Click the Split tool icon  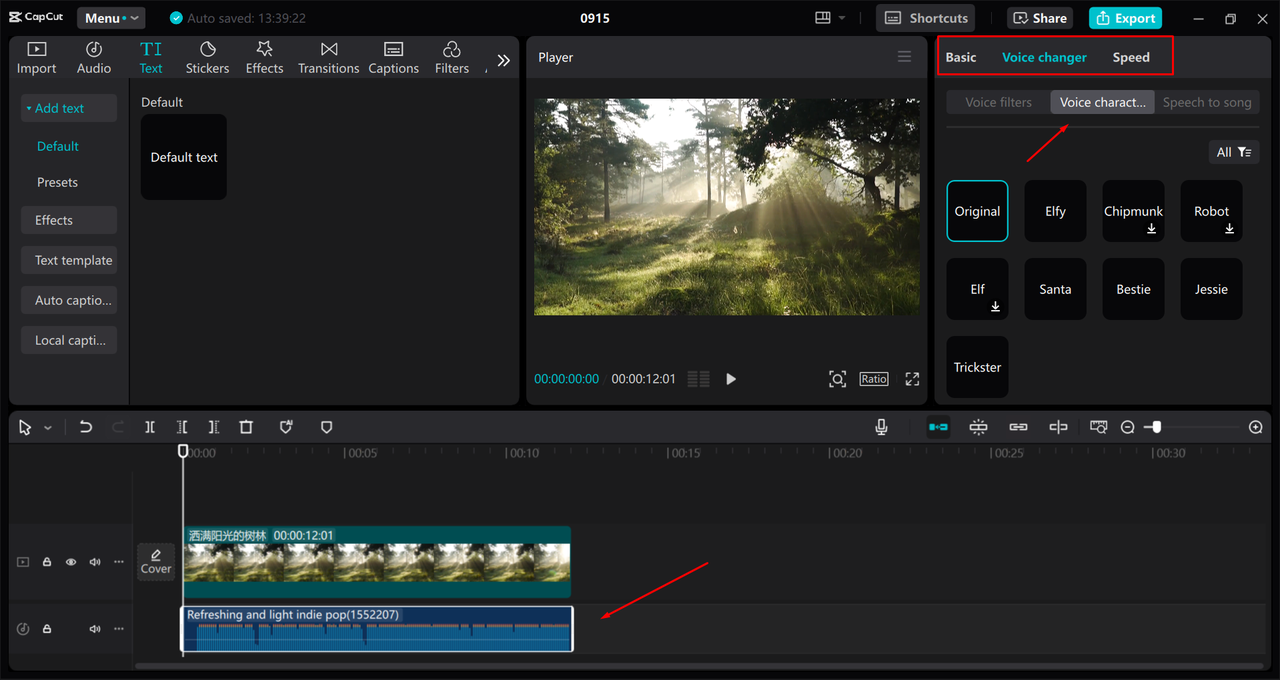click(149, 427)
